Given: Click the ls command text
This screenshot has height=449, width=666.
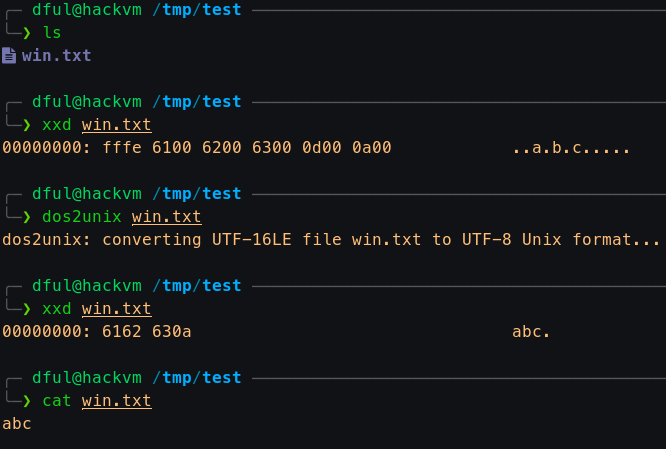Looking at the screenshot, I should pos(52,33).
